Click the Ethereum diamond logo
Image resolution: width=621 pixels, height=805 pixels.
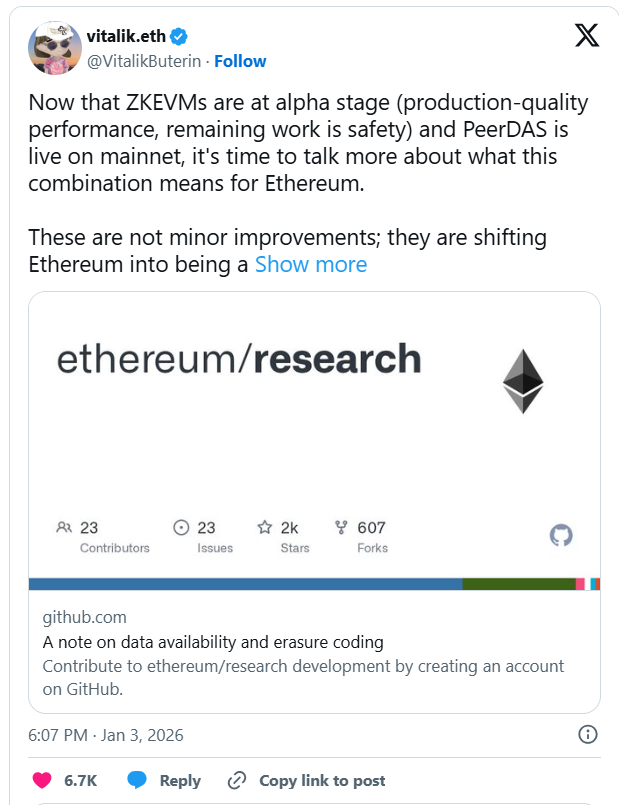click(x=522, y=382)
